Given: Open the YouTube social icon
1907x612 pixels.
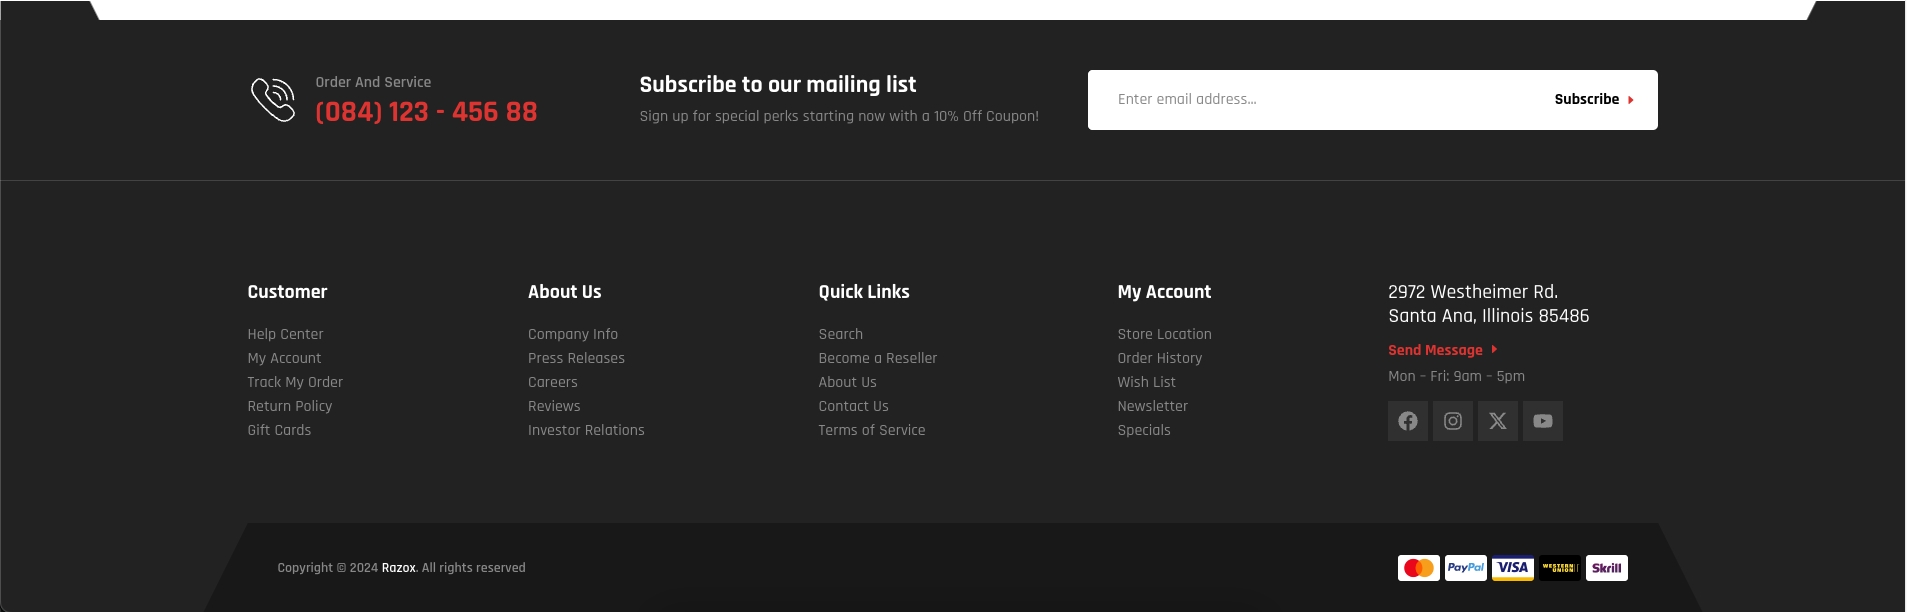Looking at the screenshot, I should [x=1542, y=421].
